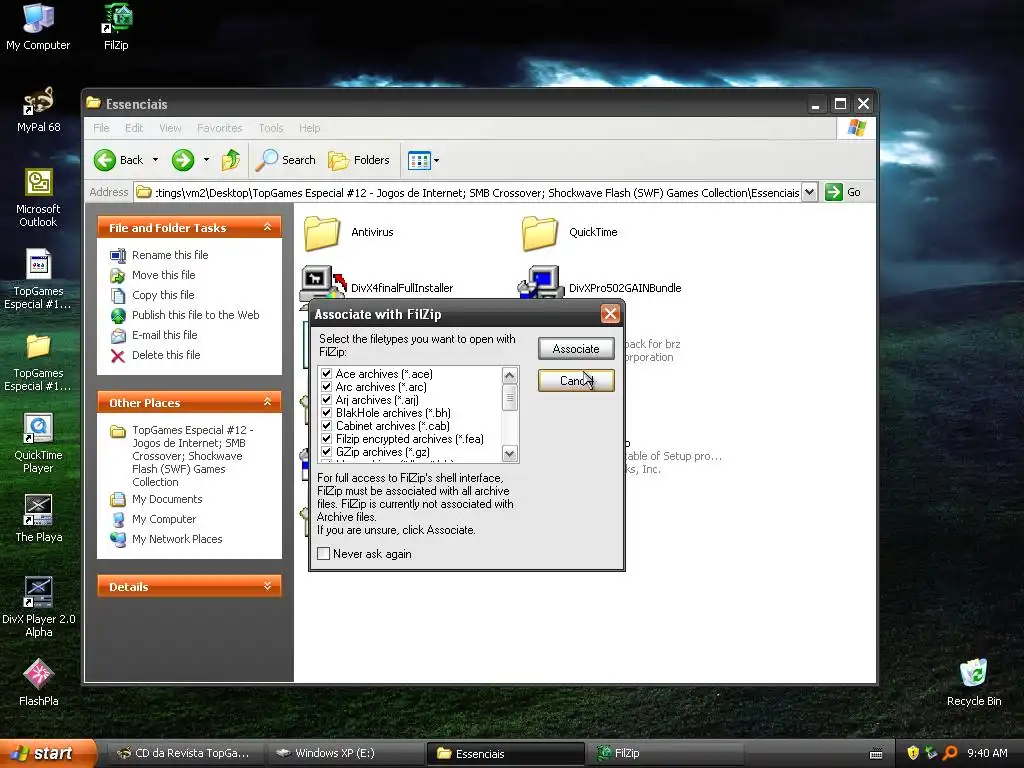Open My Computer desktop icon
The width and height of the screenshot is (1024, 768).
(38, 26)
